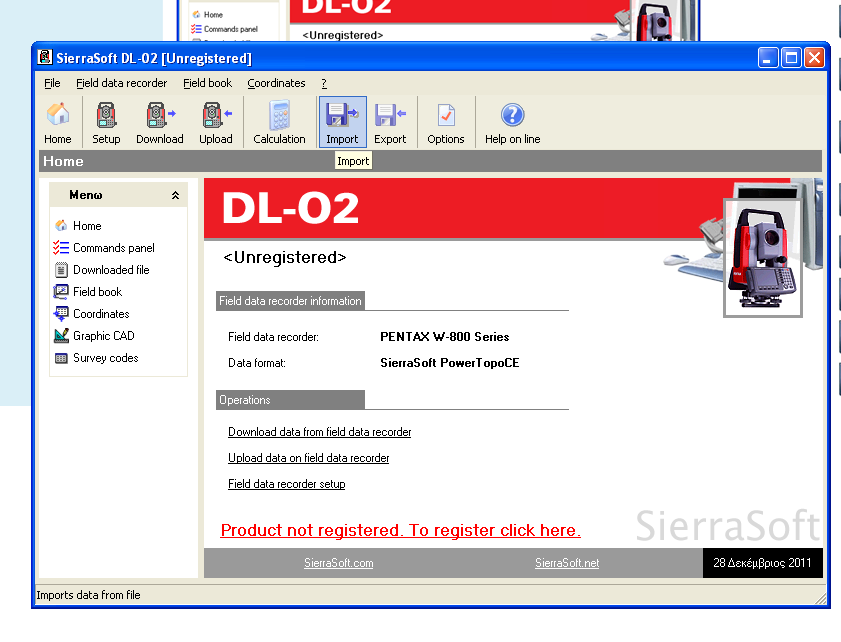Click the status bar Imports data from file

point(88,595)
